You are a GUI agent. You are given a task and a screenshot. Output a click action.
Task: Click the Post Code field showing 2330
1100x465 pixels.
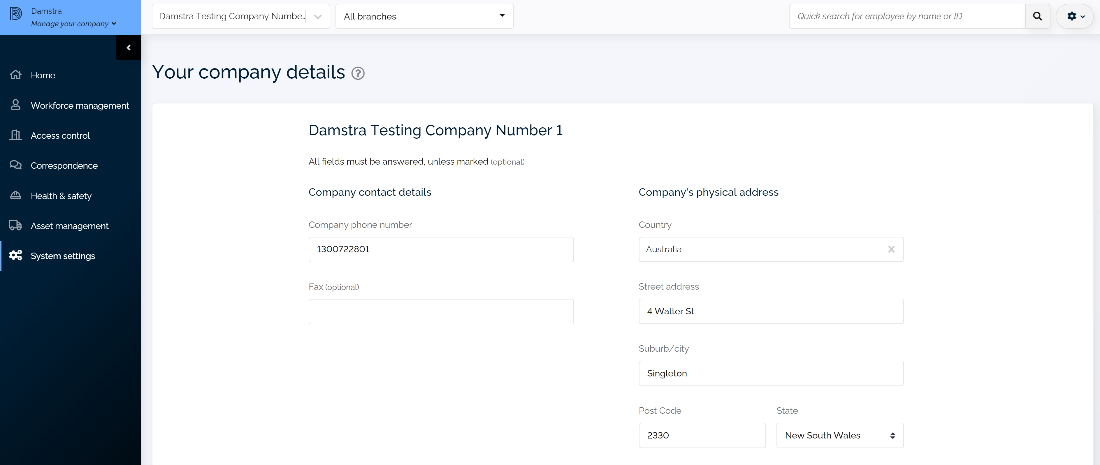click(x=702, y=435)
